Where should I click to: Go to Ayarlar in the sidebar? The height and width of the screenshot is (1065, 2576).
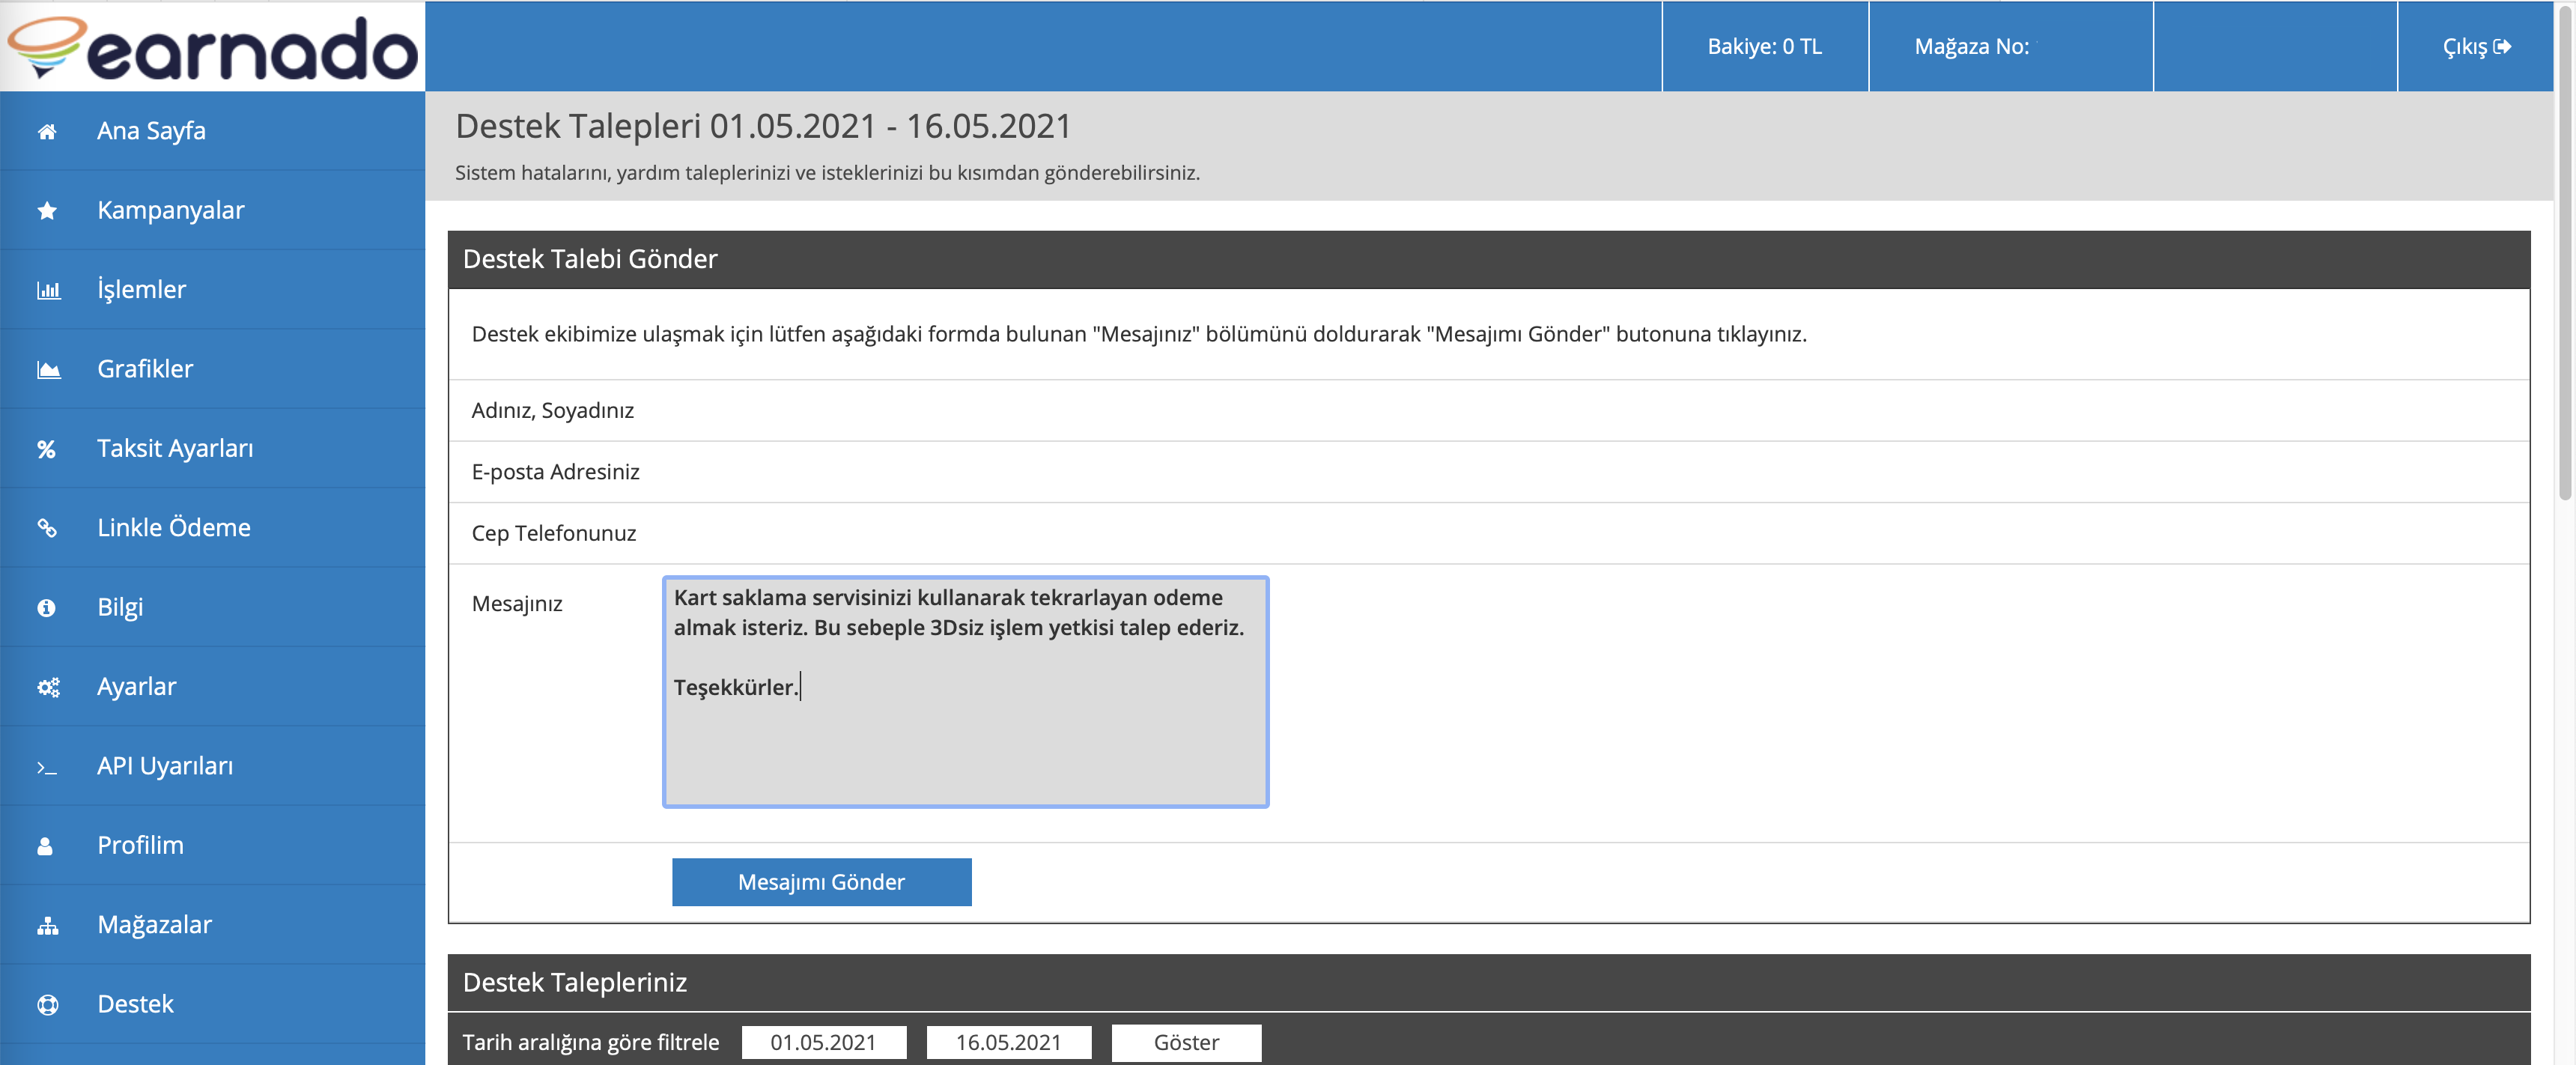(x=212, y=687)
